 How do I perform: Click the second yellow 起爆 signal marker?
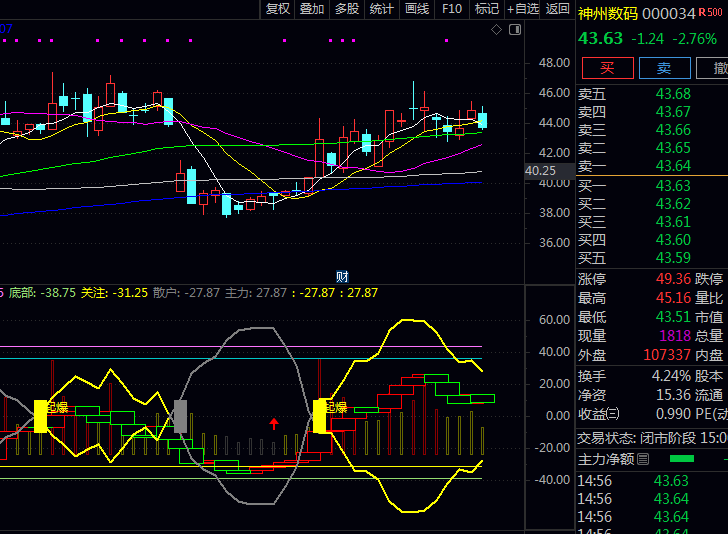tap(320, 415)
